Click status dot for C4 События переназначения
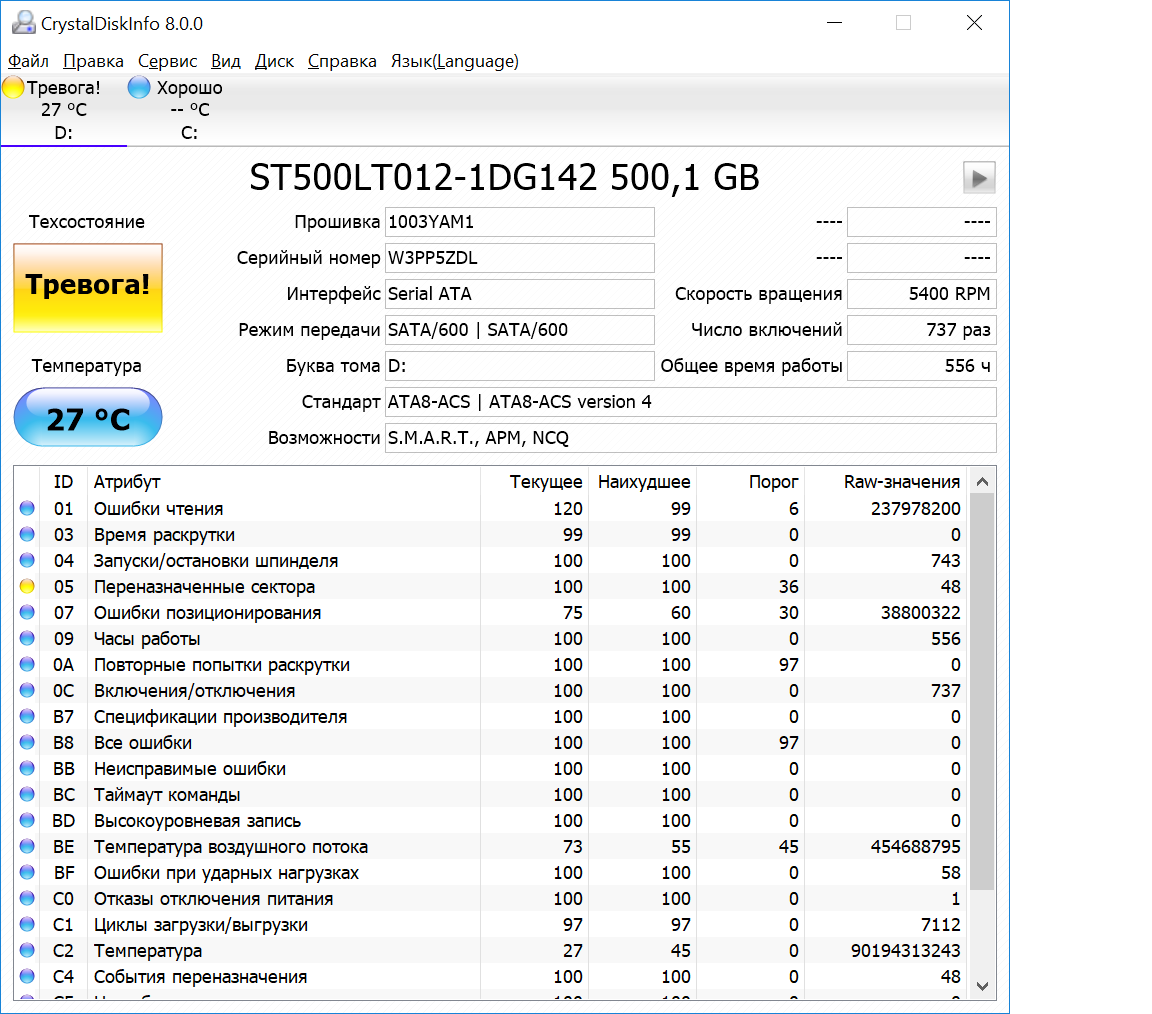The height and width of the screenshot is (1014, 1152). click(27, 977)
